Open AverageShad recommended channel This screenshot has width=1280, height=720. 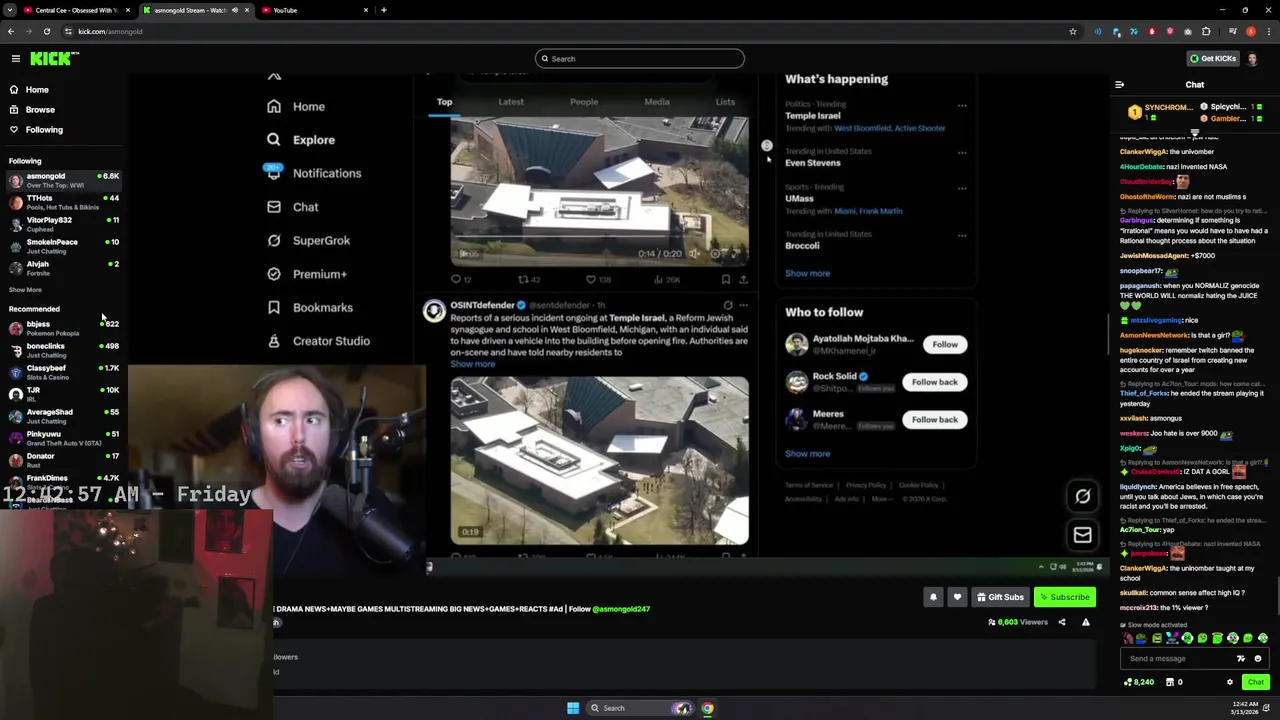click(x=64, y=416)
